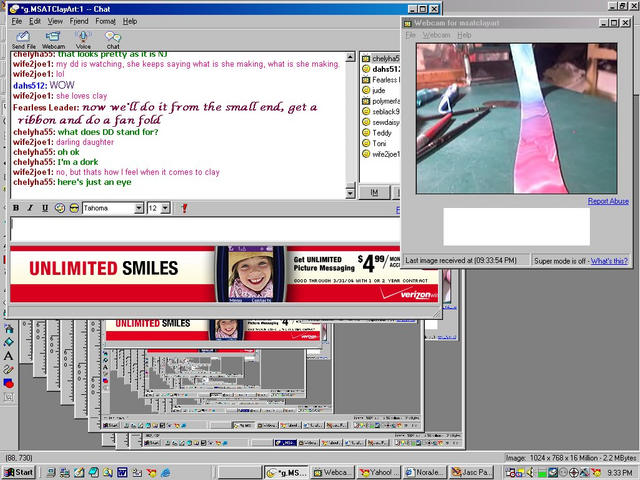Click the Send File toolbar icon

(23, 40)
